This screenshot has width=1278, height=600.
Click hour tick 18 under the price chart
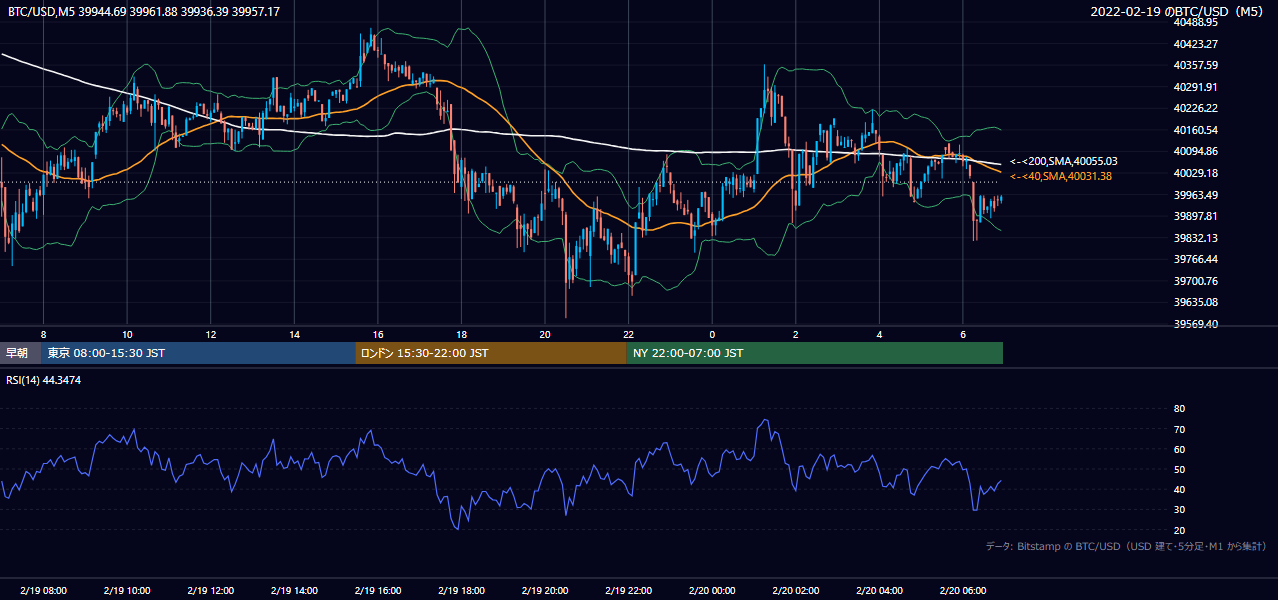461,334
